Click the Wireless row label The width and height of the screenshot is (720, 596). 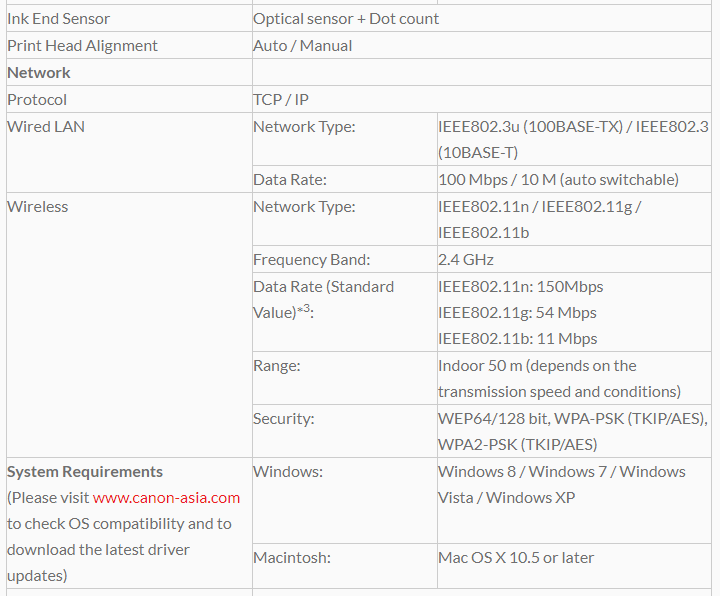click(37, 206)
